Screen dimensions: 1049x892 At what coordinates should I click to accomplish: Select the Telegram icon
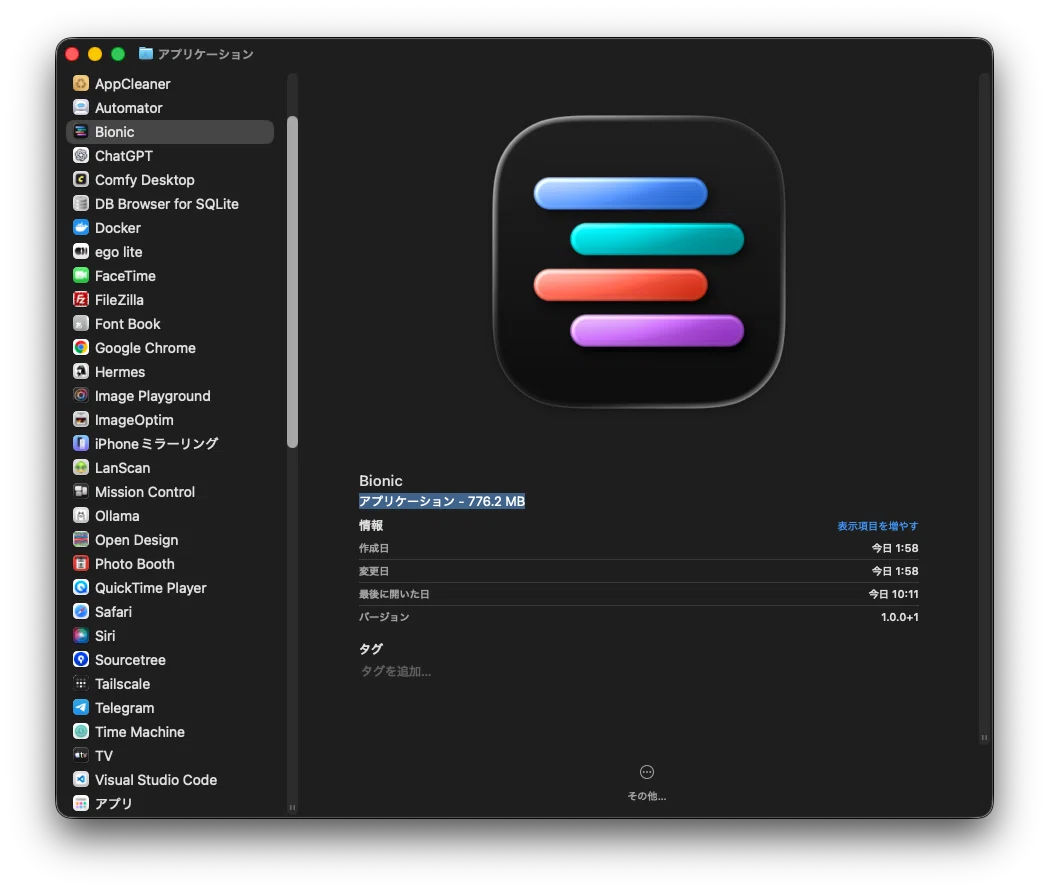coord(81,708)
